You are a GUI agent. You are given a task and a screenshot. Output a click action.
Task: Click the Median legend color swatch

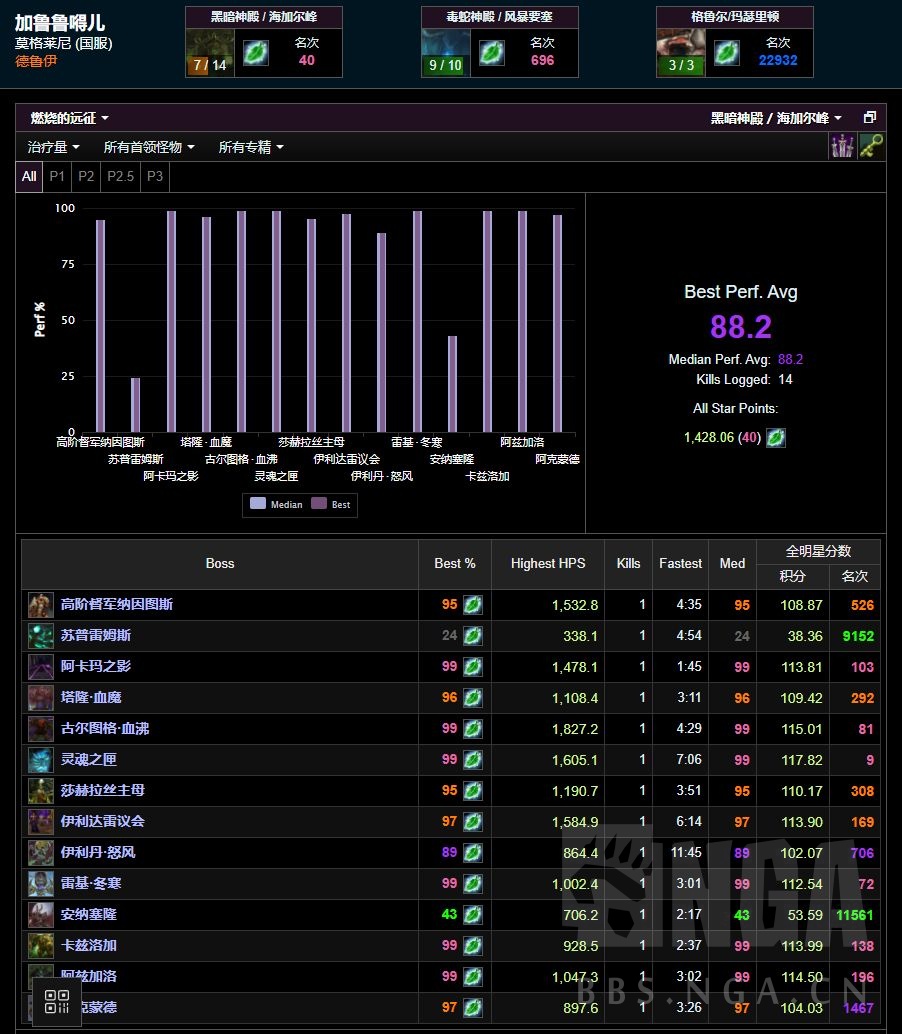[x=258, y=505]
